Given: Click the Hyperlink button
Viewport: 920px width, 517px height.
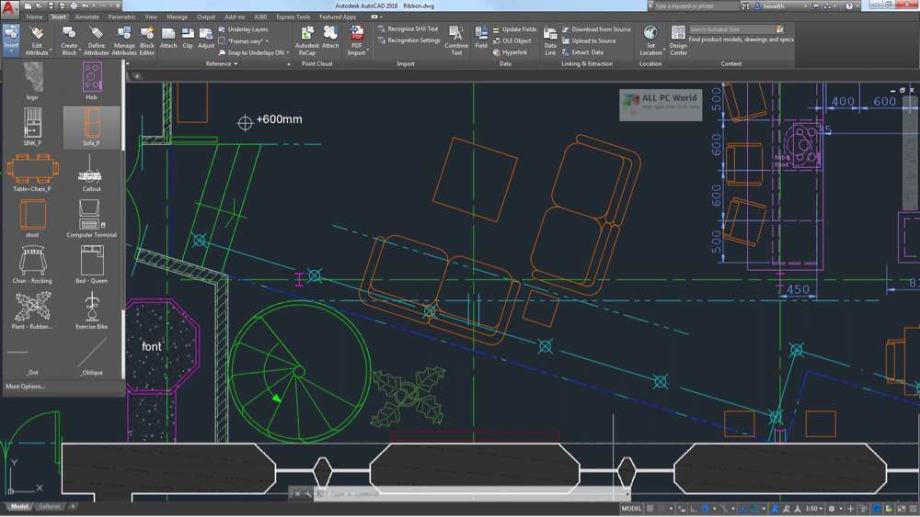Looking at the screenshot, I should [x=515, y=52].
